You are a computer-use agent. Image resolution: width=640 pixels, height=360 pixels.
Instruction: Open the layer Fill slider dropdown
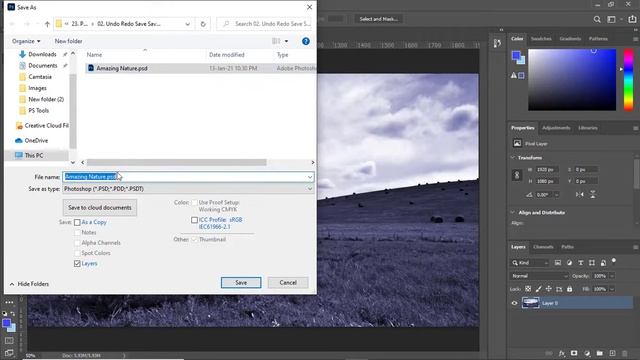(x=612, y=289)
